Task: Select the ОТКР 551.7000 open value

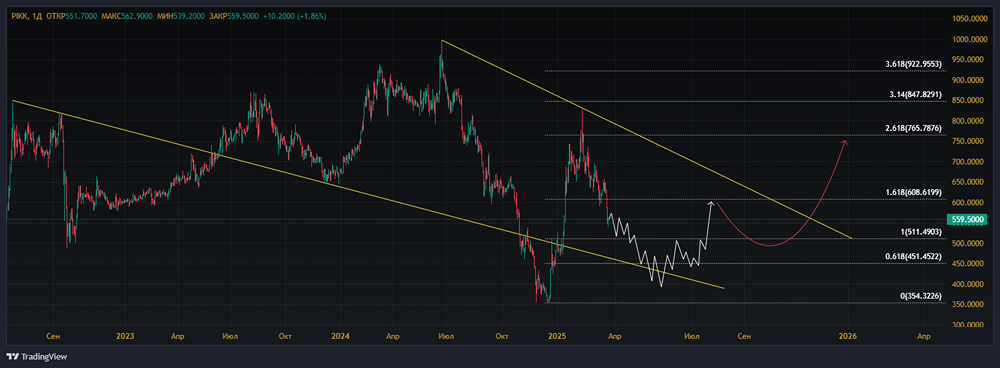Action: tap(71, 16)
